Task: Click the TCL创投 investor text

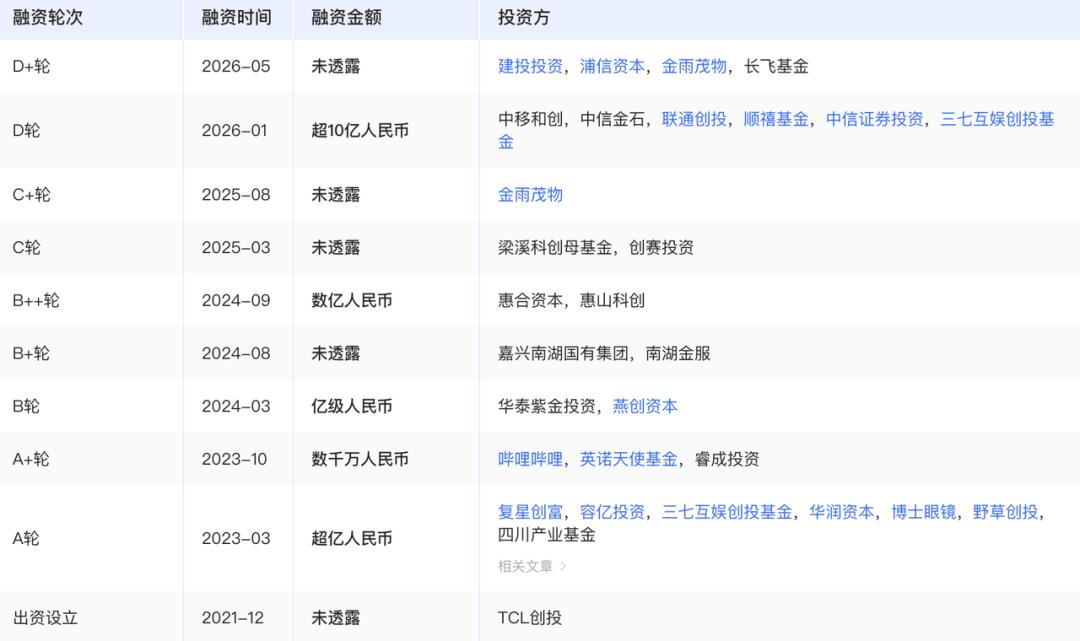Action: pyautogui.click(x=530, y=618)
